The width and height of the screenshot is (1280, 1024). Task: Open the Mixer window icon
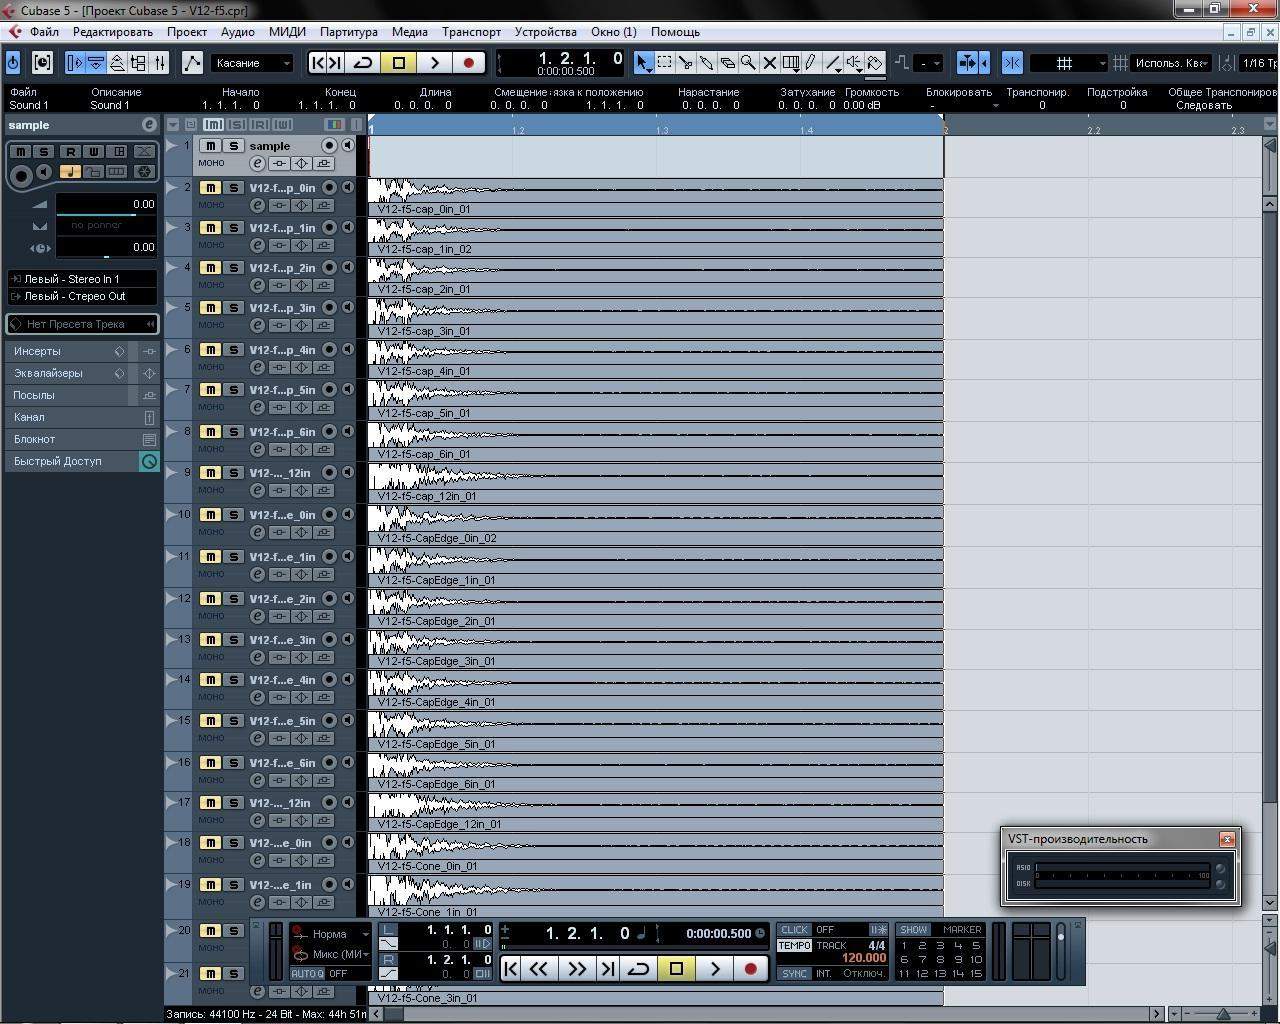point(160,63)
